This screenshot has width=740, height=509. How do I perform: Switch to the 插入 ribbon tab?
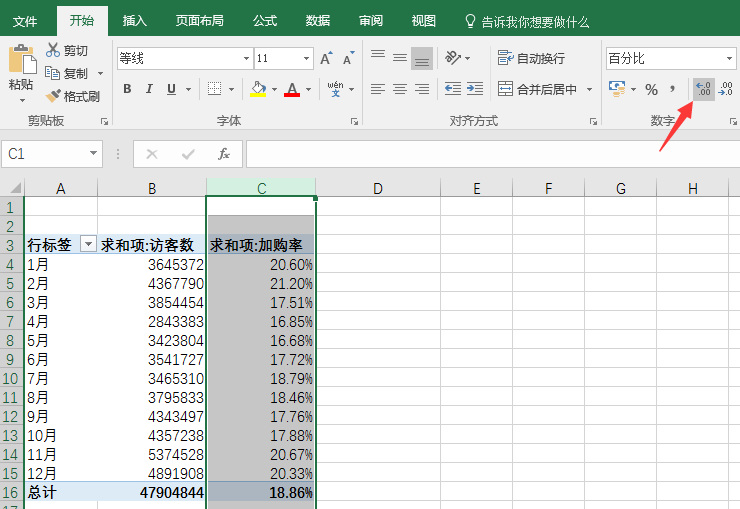pos(134,20)
